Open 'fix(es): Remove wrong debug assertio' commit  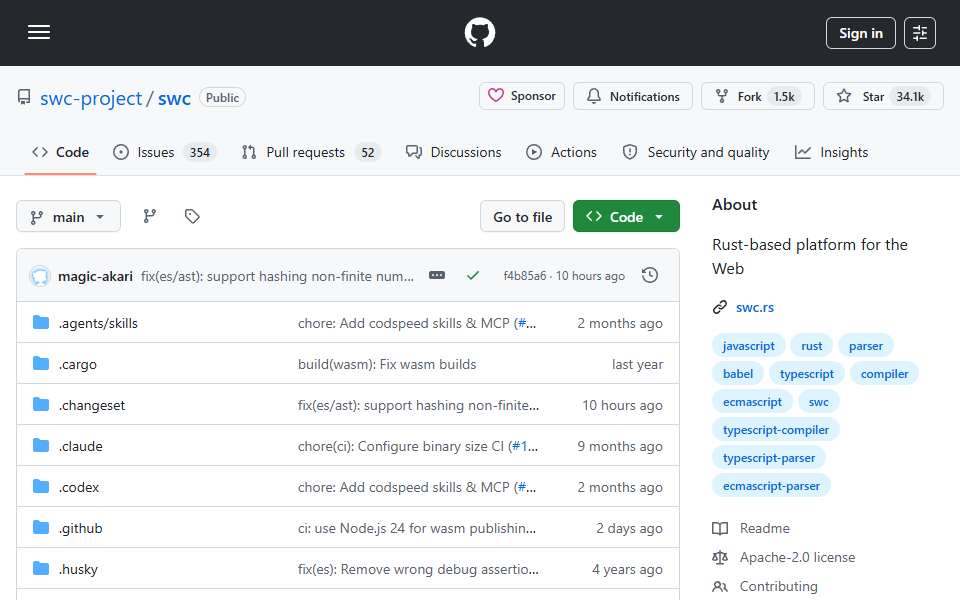click(418, 569)
